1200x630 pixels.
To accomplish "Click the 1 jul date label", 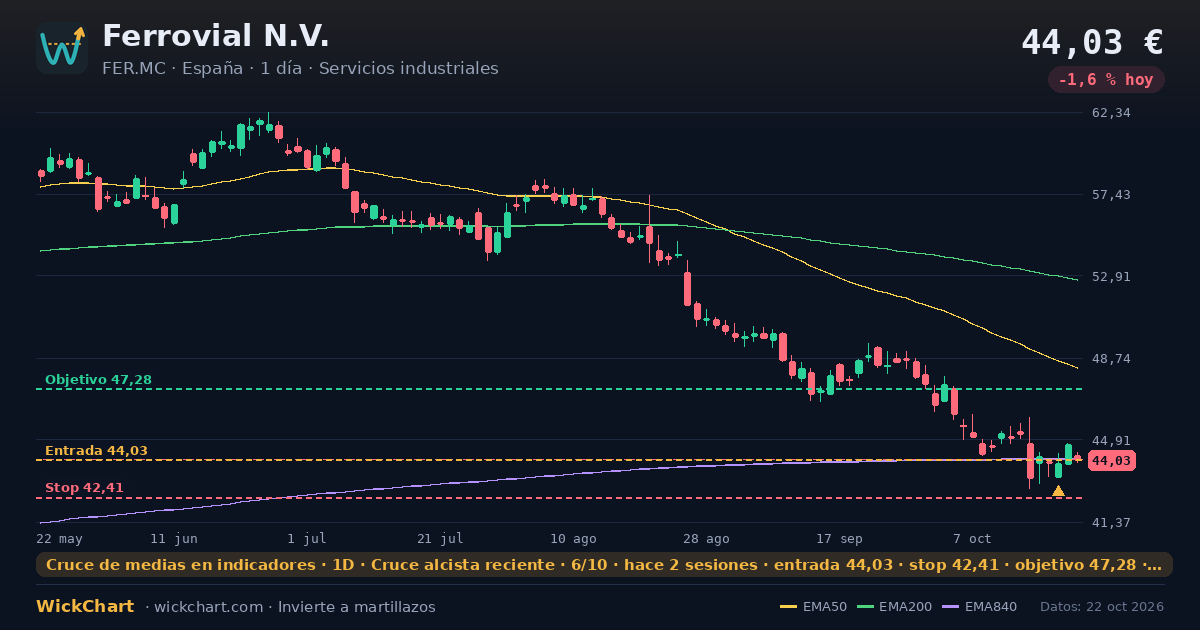I will (x=307, y=539).
